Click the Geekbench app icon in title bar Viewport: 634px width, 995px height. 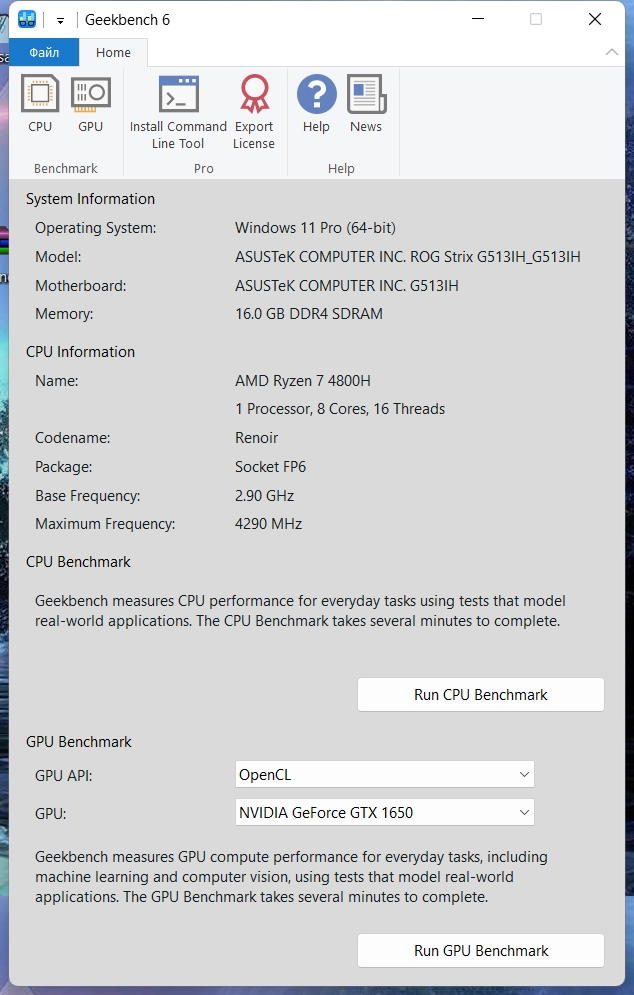[27, 19]
